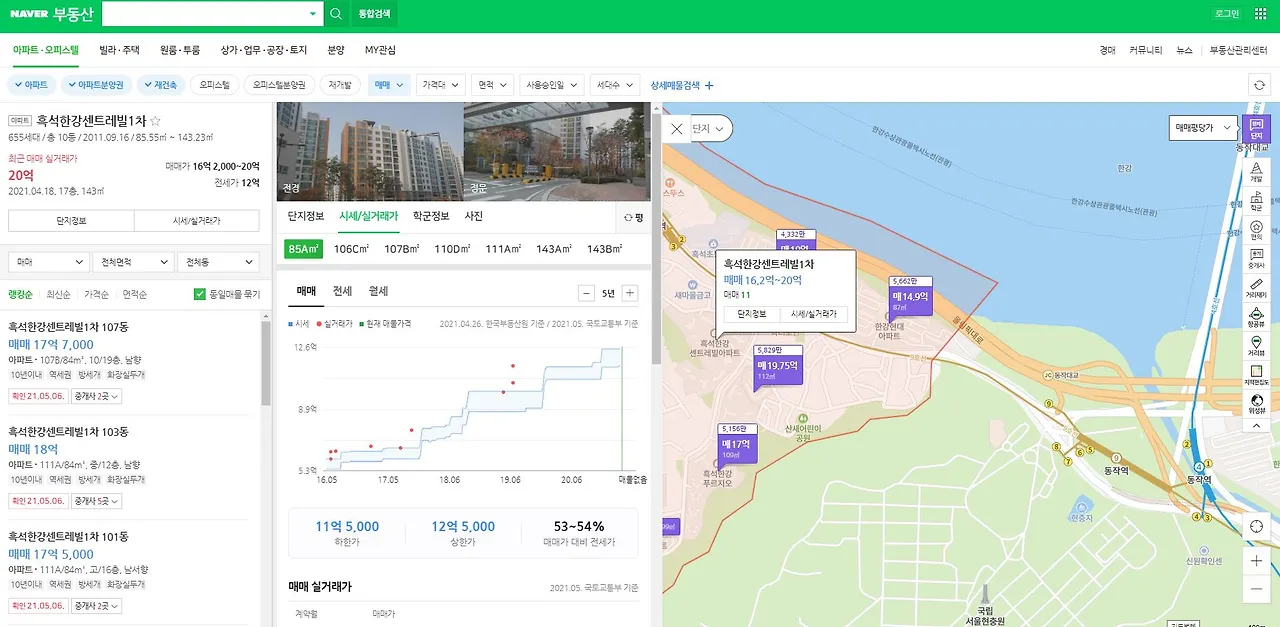Viewport: 1280px width, 627px height.
Task: Switch to the 전세 price tab
Action: 342,291
